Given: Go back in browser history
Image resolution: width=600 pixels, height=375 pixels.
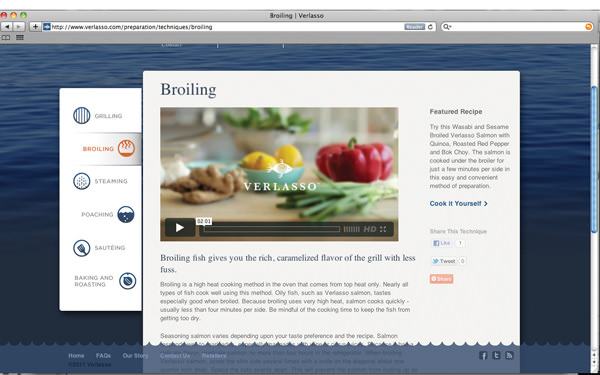Looking at the screenshot, I should point(7,27).
